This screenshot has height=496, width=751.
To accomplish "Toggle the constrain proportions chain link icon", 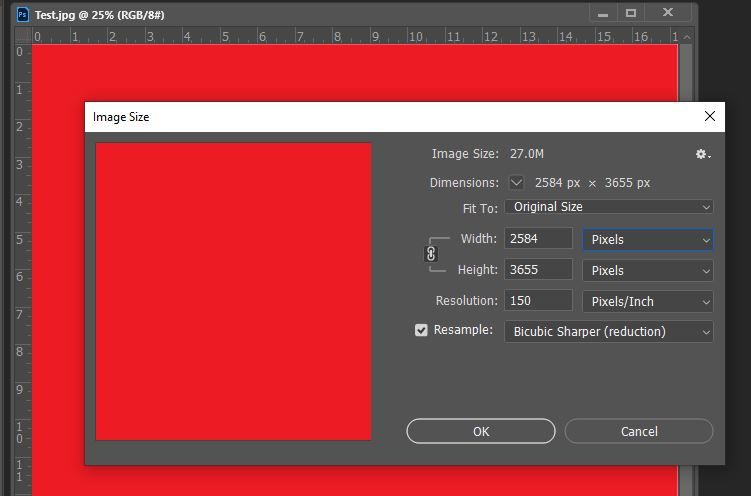I will pyautogui.click(x=431, y=254).
